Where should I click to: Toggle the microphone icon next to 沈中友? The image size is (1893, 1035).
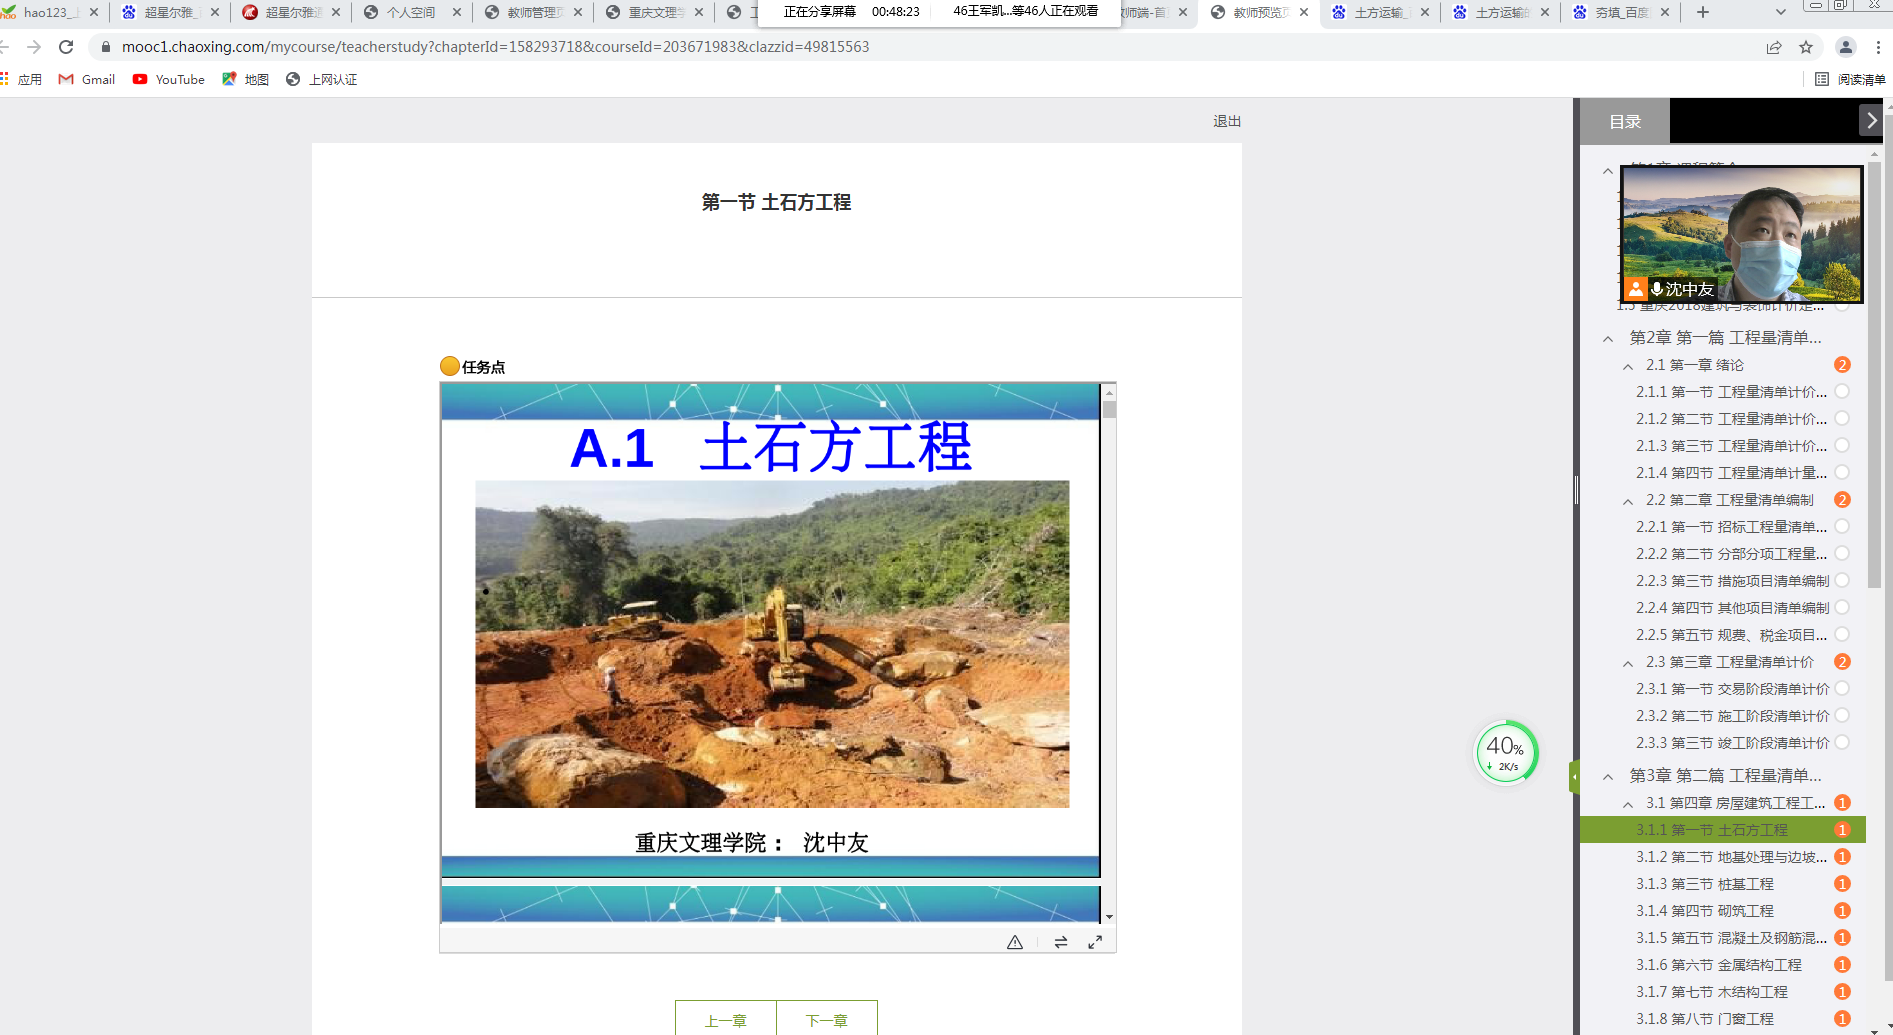(1655, 289)
